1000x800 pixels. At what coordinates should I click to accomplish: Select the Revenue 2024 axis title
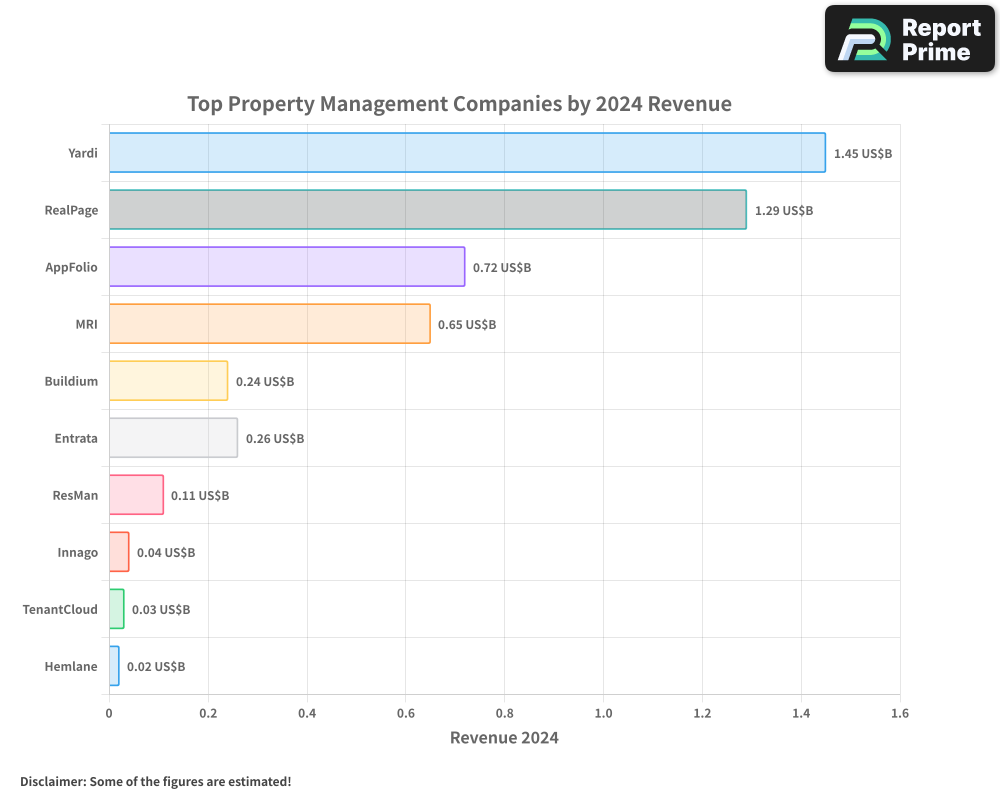[505, 737]
